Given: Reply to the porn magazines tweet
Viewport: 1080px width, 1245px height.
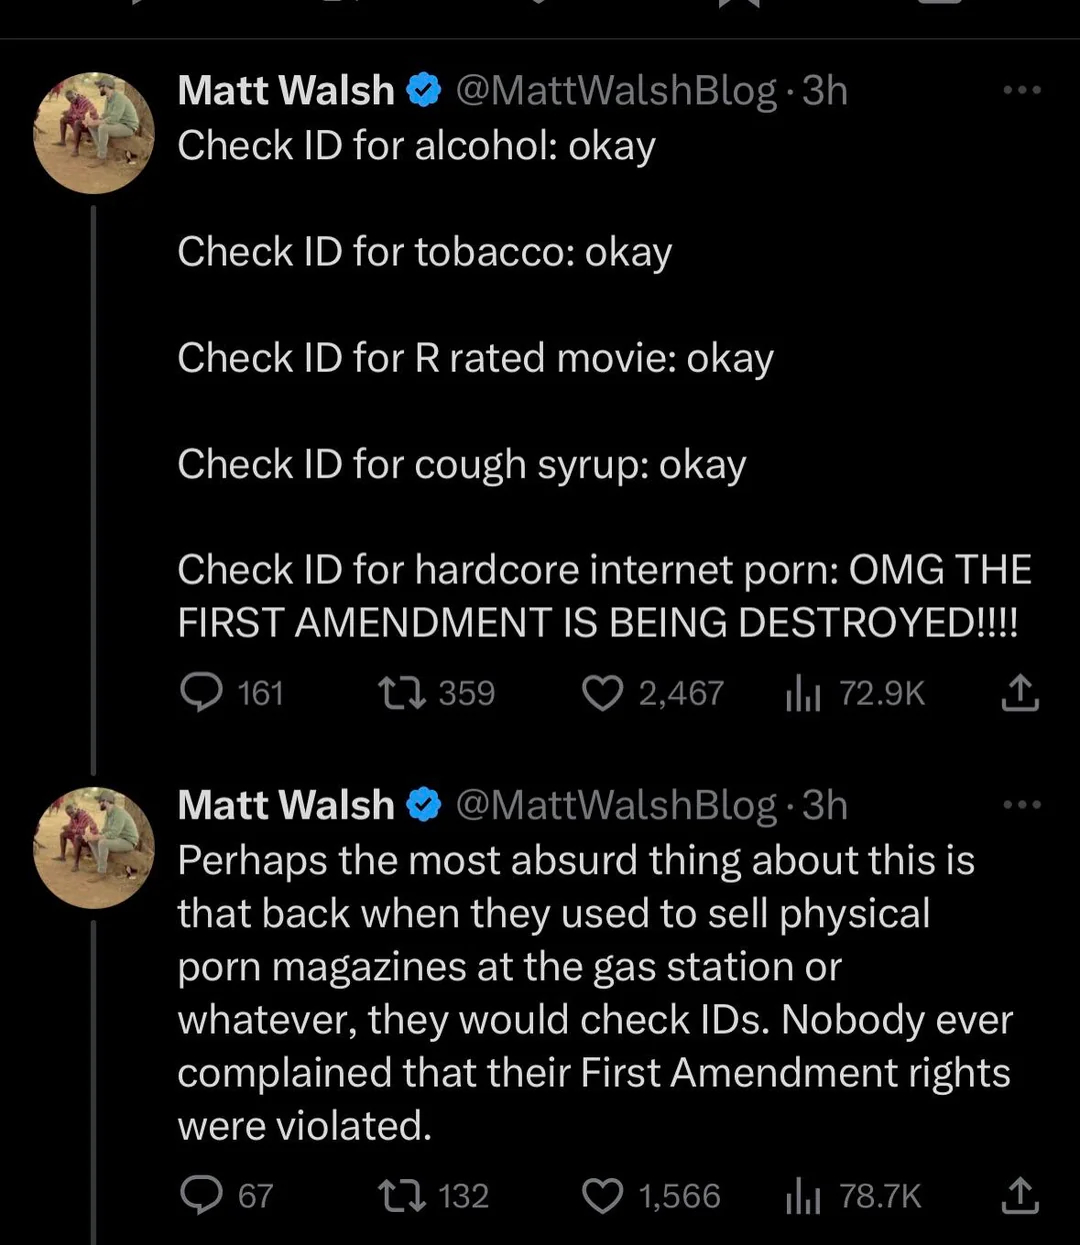Looking at the screenshot, I should [x=202, y=1195].
